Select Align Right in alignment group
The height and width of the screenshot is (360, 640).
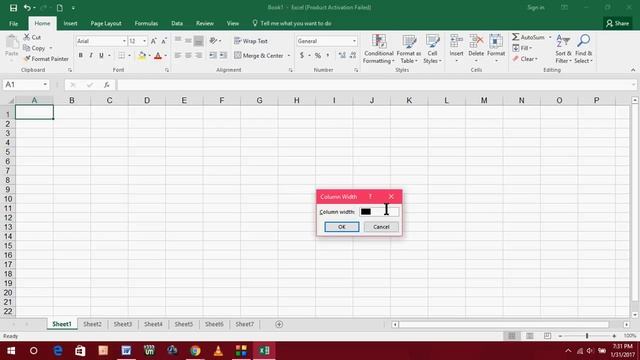click(x=199, y=55)
